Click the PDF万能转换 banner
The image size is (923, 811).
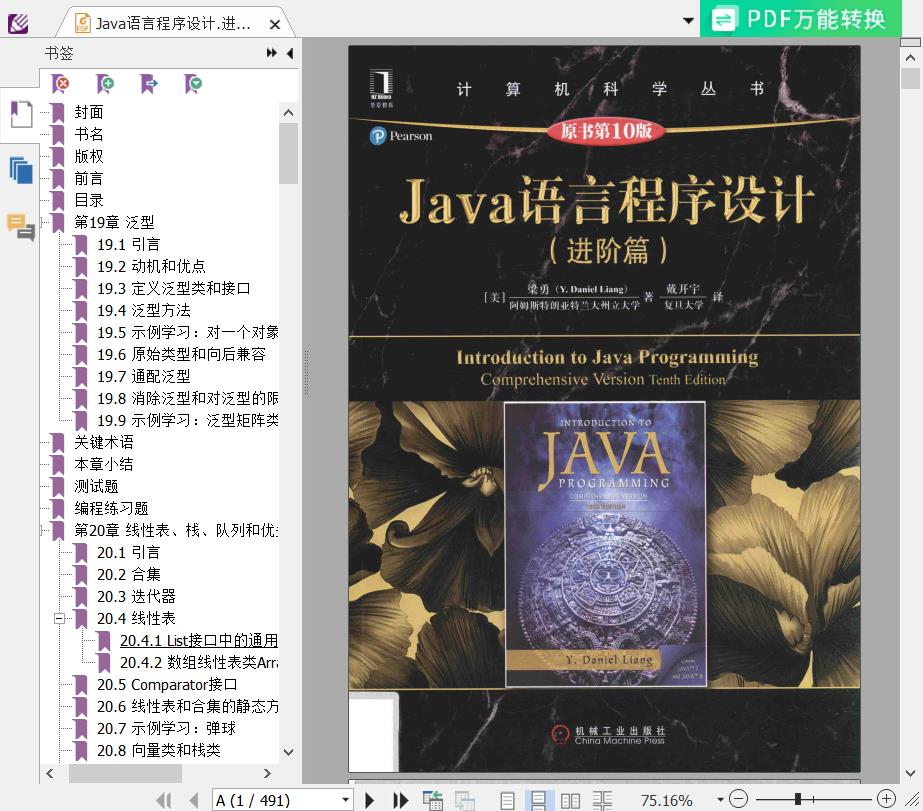pyautogui.click(x=801, y=19)
